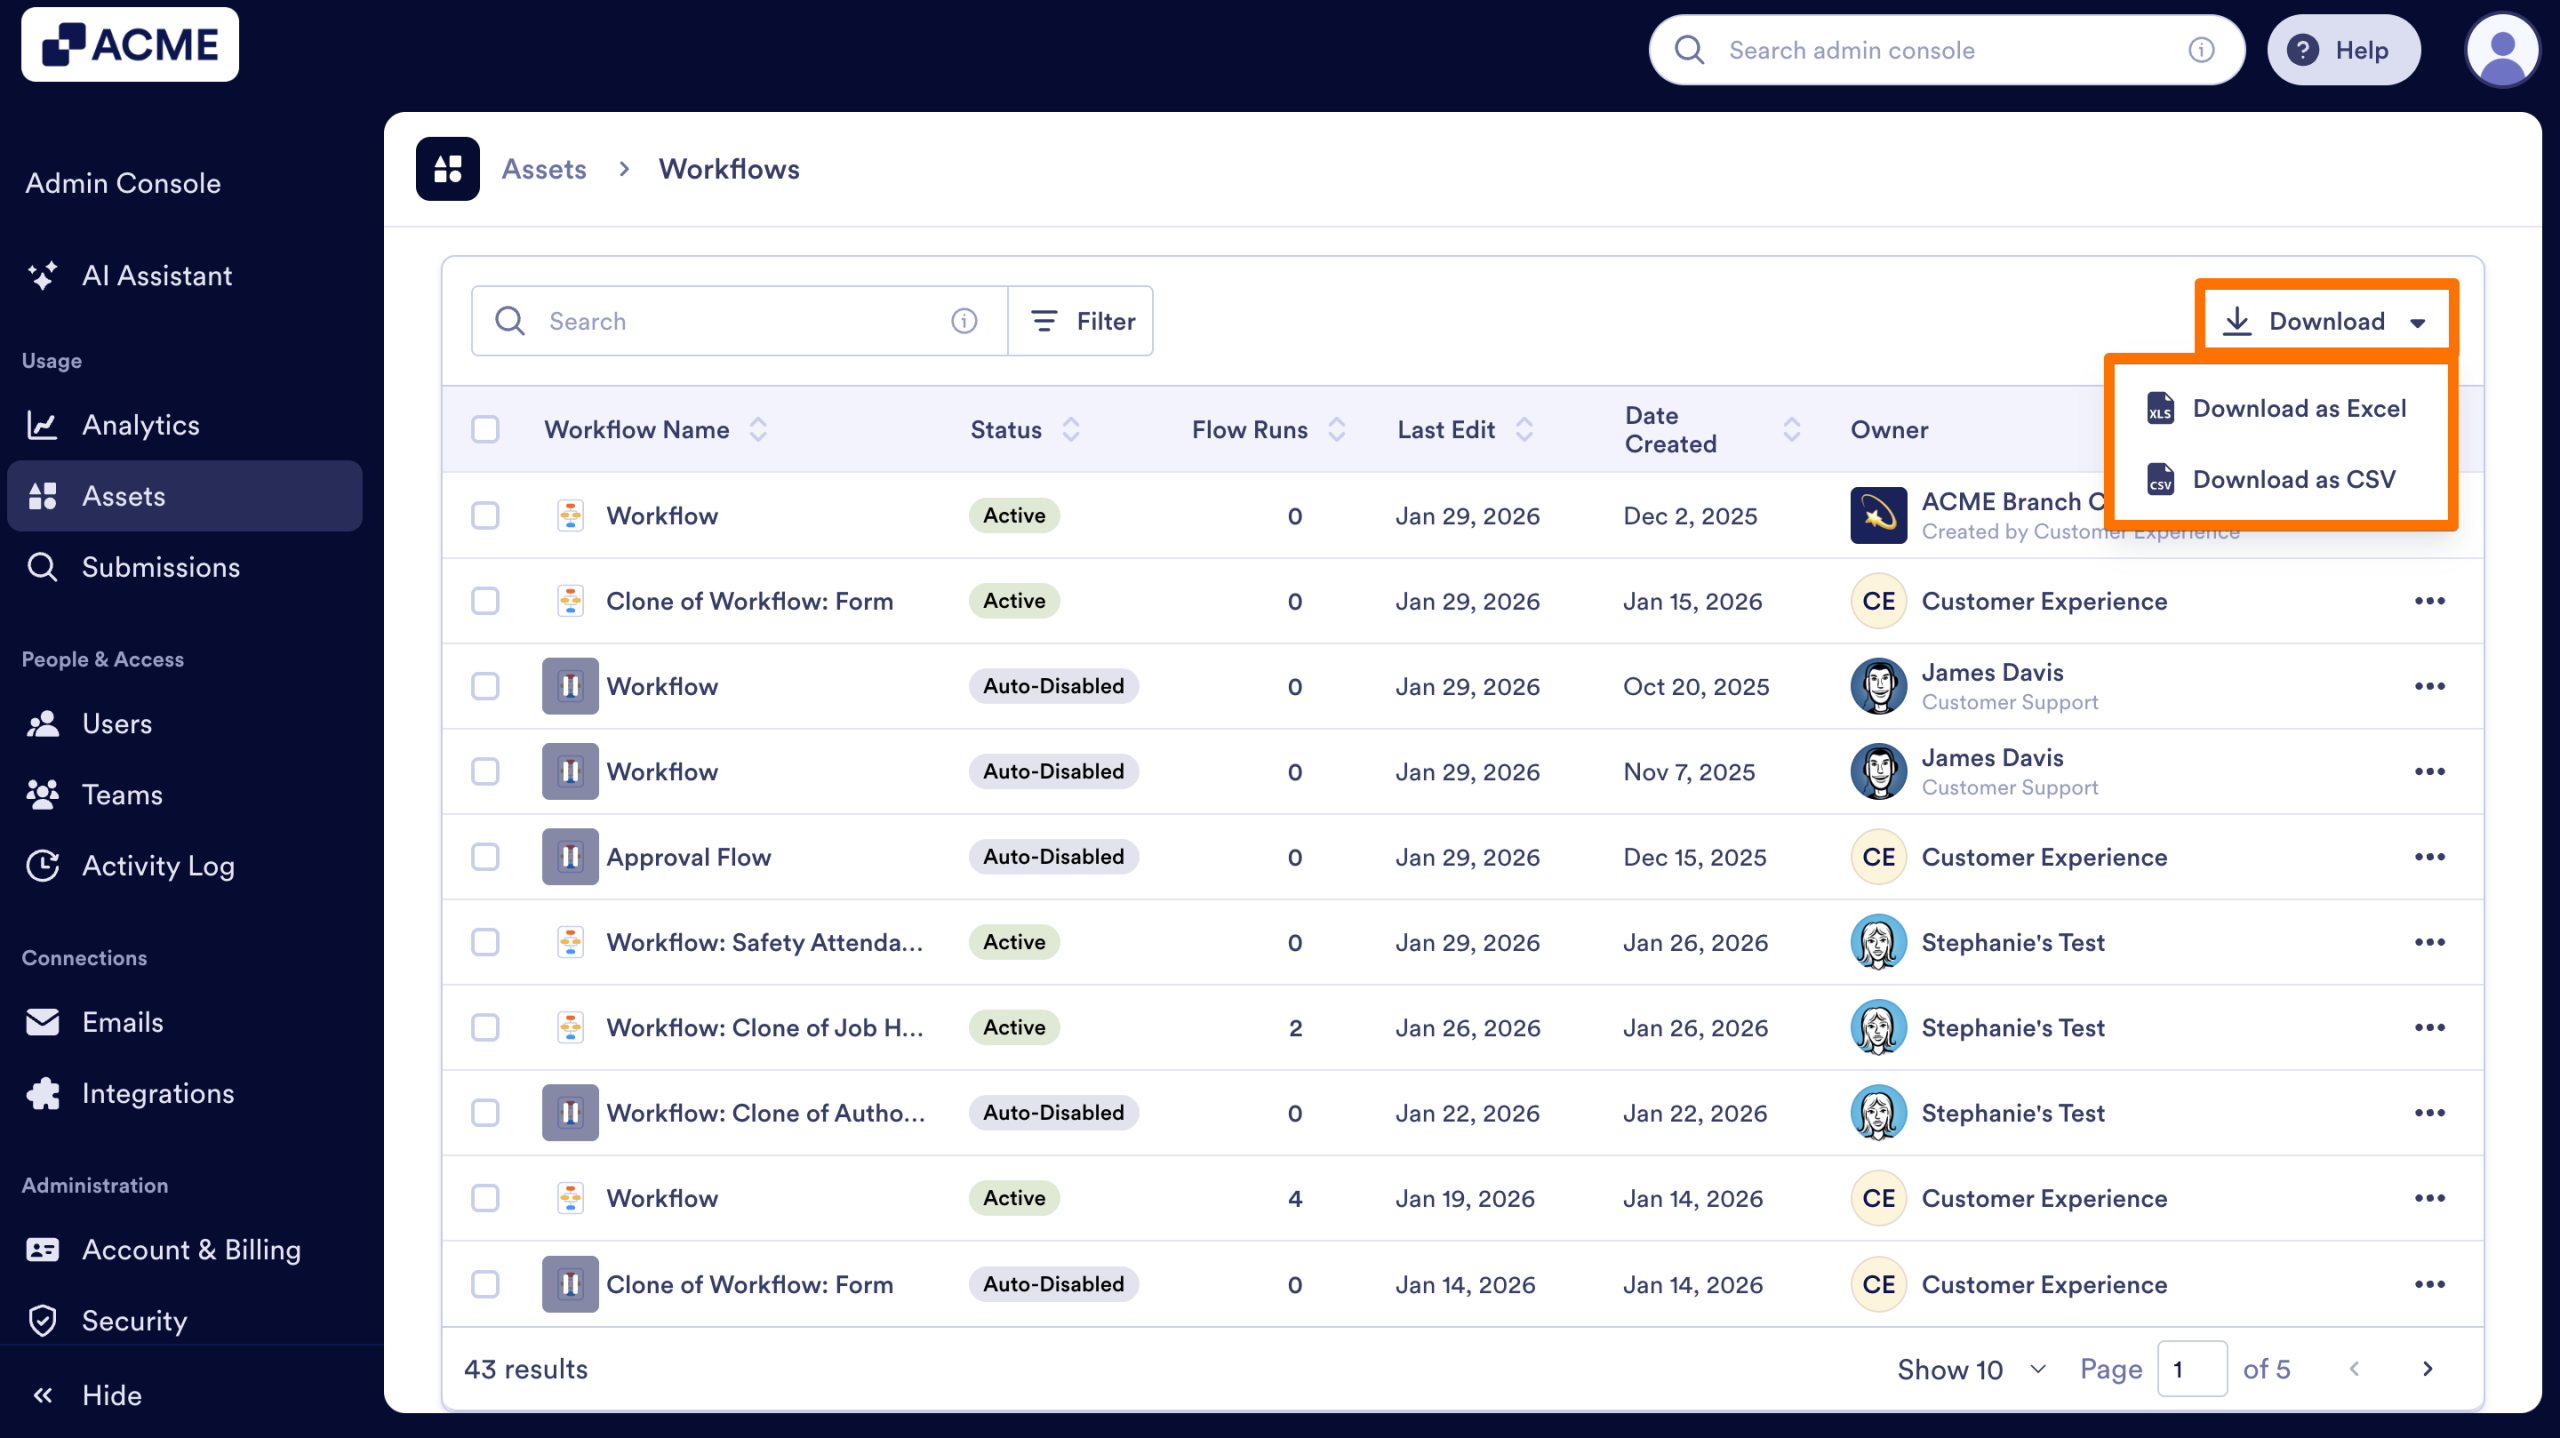The height and width of the screenshot is (1438, 2560).
Task: Open the Submissions section
Action: pyautogui.click(x=160, y=567)
